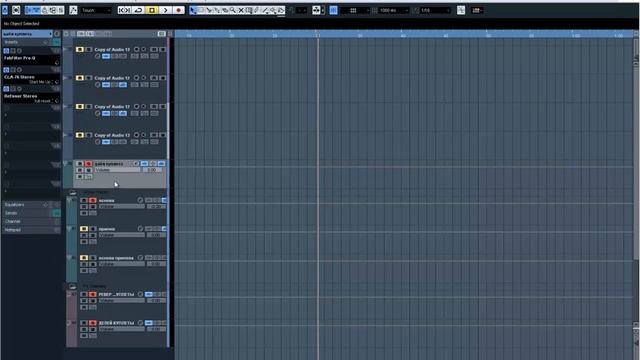Toggle the red button on РЕВЕР track
This screenshot has height=360, width=640.
click(x=93, y=294)
